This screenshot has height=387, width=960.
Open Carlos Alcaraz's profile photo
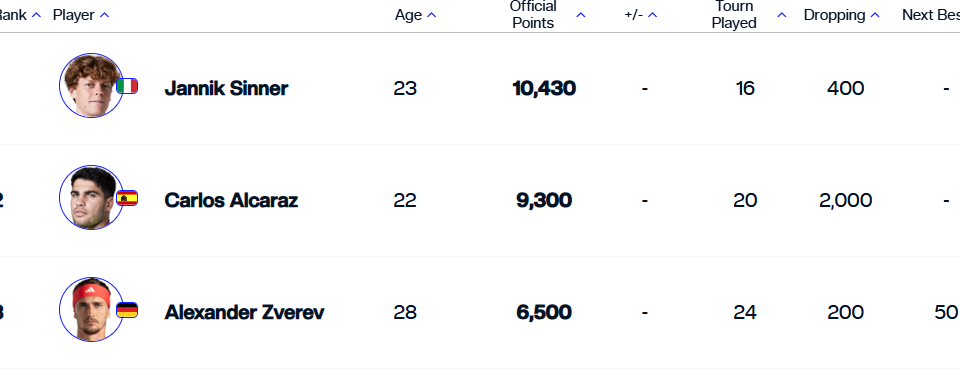pyautogui.click(x=91, y=198)
